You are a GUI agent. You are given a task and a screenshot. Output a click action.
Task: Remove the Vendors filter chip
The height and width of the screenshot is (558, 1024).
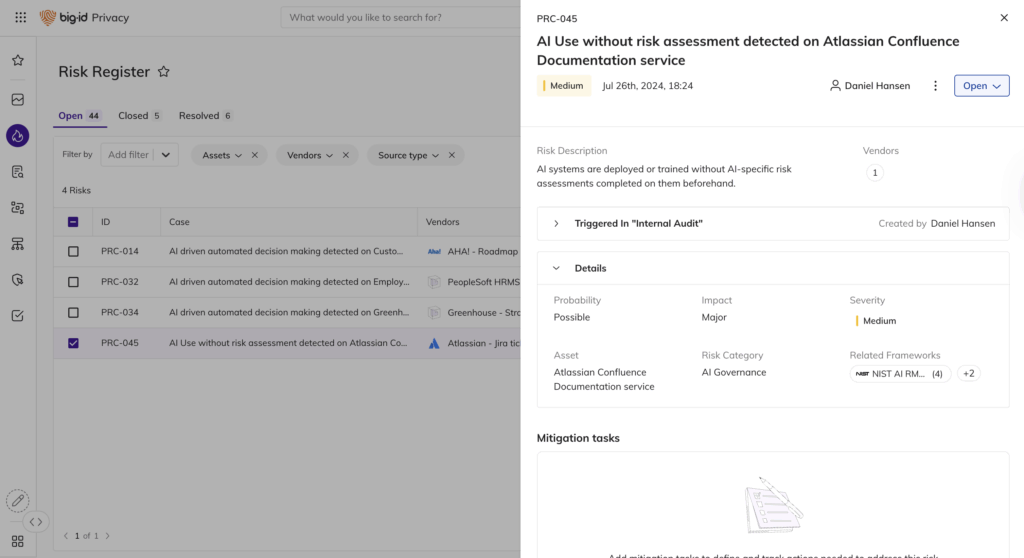345,155
